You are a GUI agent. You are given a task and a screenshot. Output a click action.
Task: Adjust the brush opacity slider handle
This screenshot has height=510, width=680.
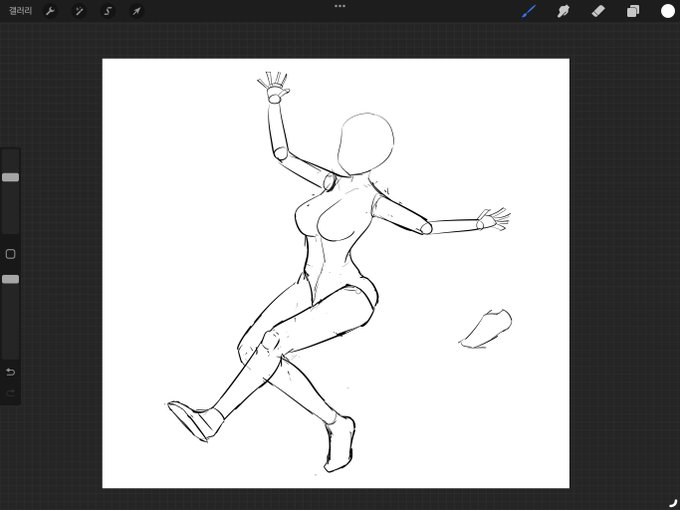[x=10, y=279]
